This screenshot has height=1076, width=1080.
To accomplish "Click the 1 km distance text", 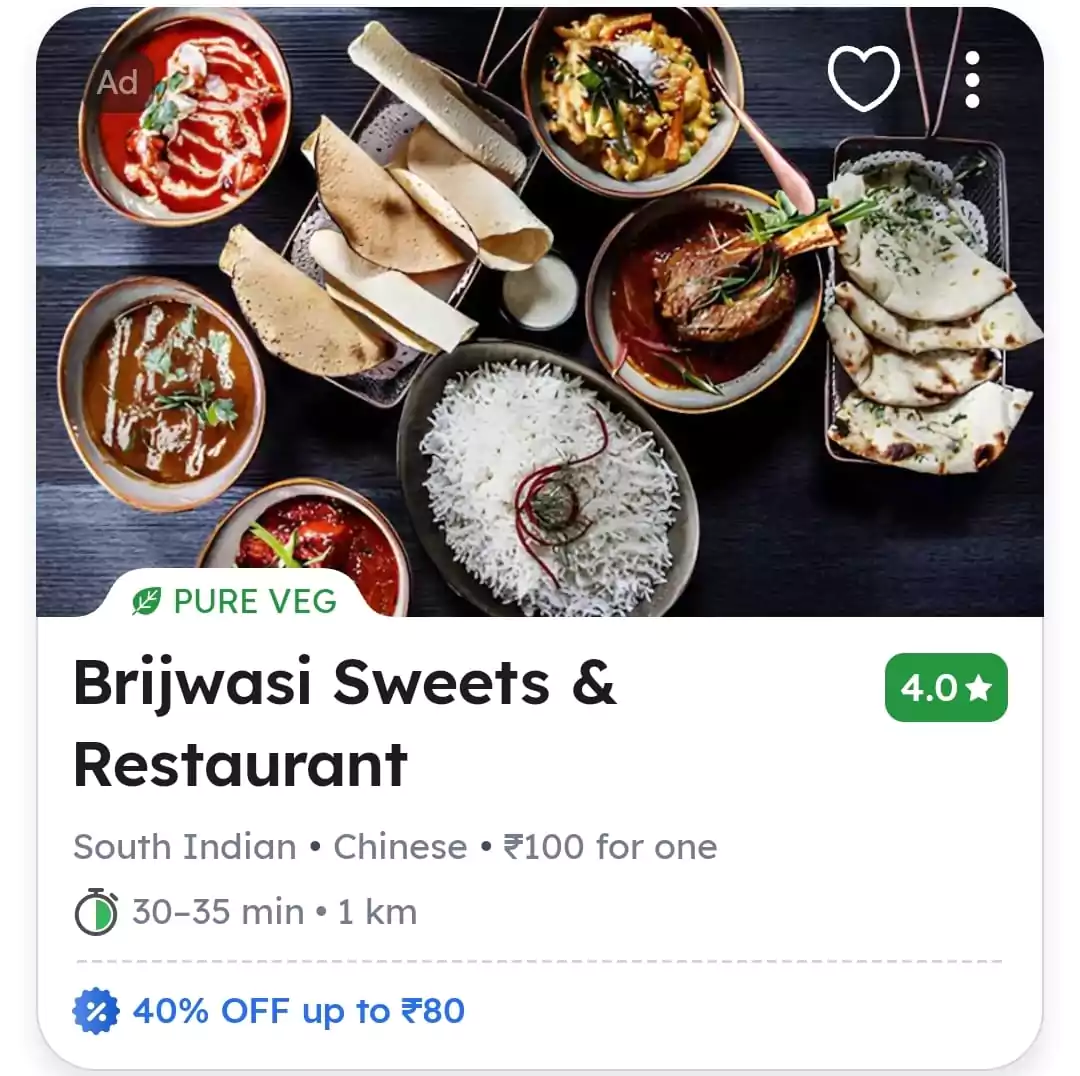I will [377, 912].
